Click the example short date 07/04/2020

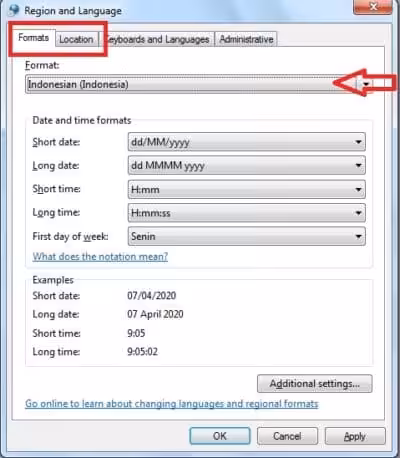coord(152,296)
